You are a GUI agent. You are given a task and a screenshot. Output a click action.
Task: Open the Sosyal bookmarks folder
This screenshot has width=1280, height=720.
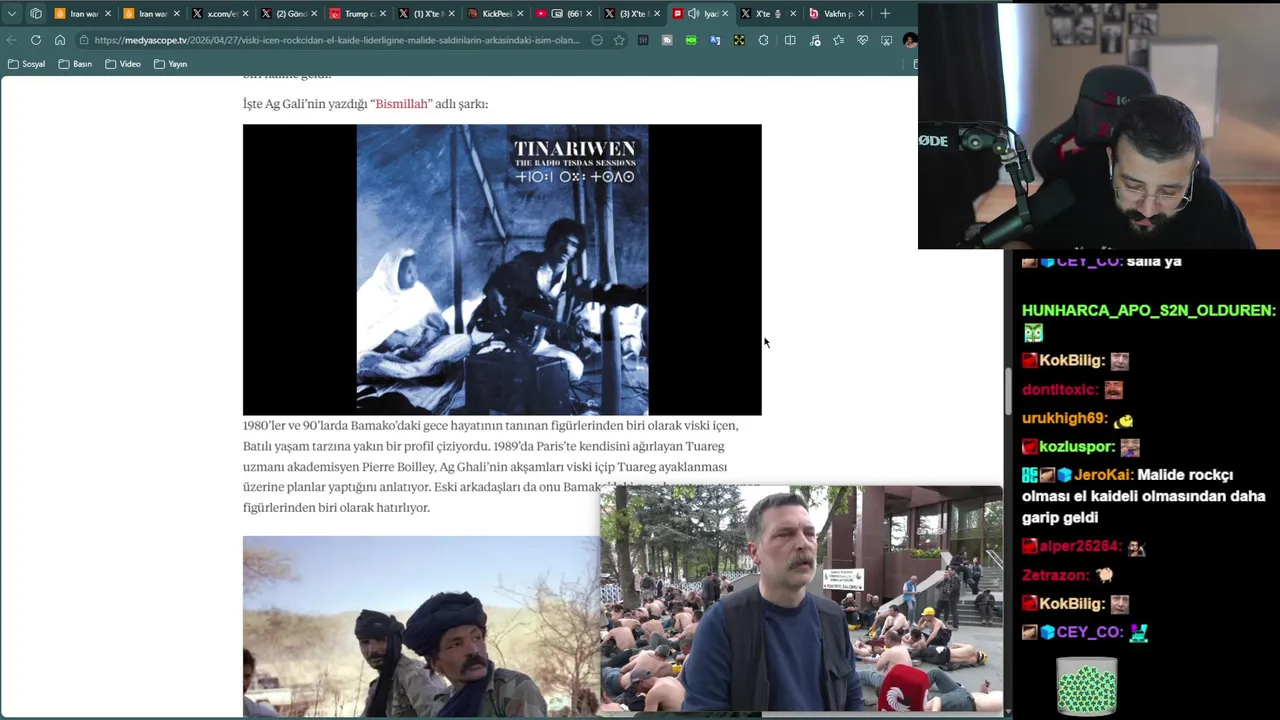coord(26,64)
